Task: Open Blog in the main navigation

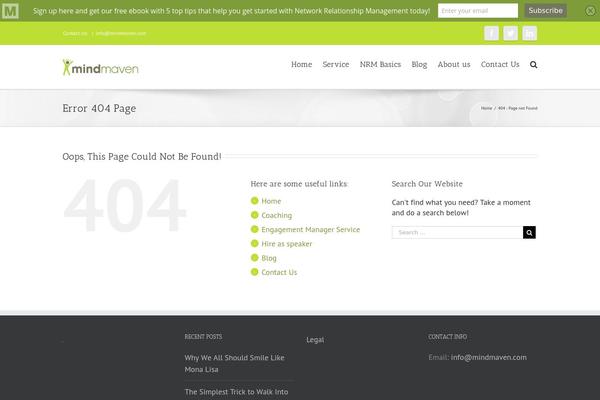Action: pyautogui.click(x=419, y=65)
